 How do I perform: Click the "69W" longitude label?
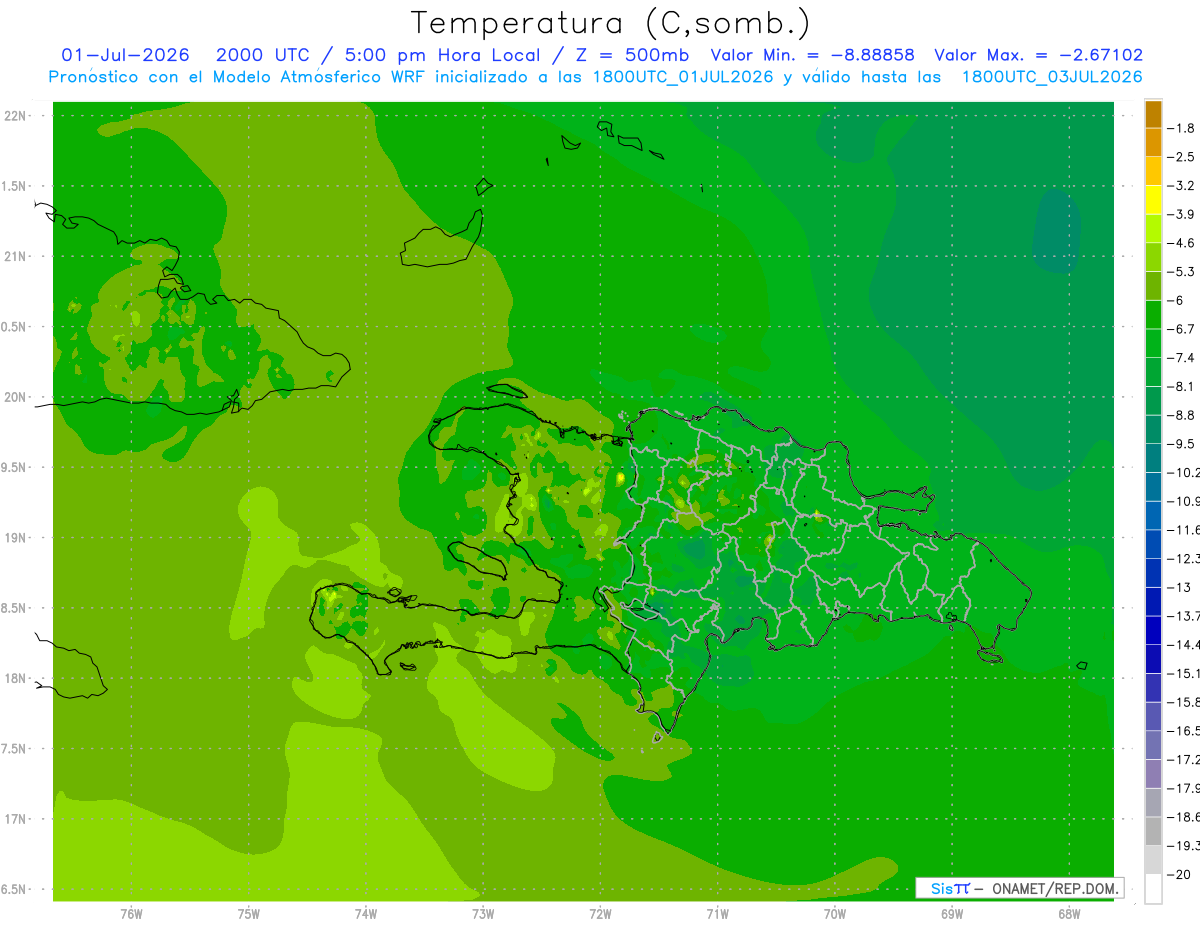[x=951, y=914]
